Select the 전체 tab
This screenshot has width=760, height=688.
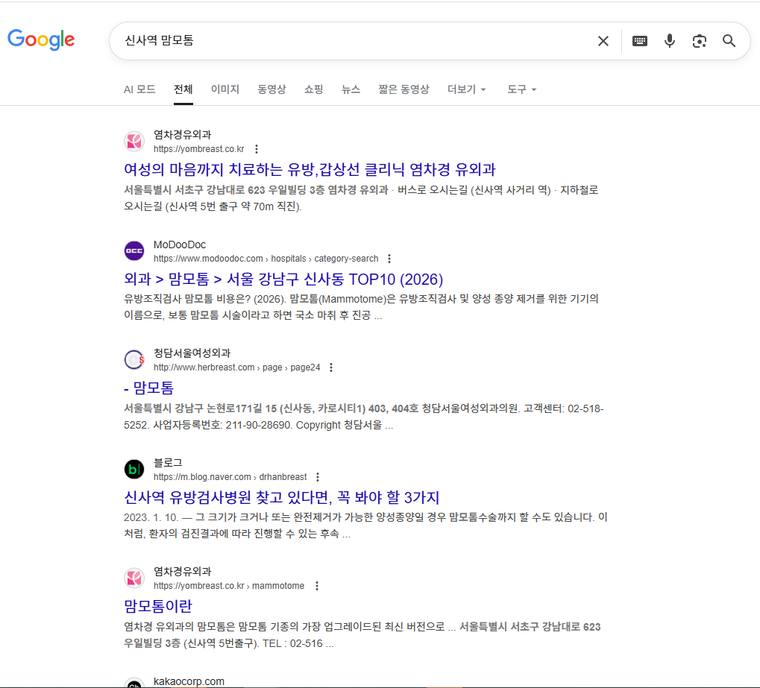tap(183, 89)
